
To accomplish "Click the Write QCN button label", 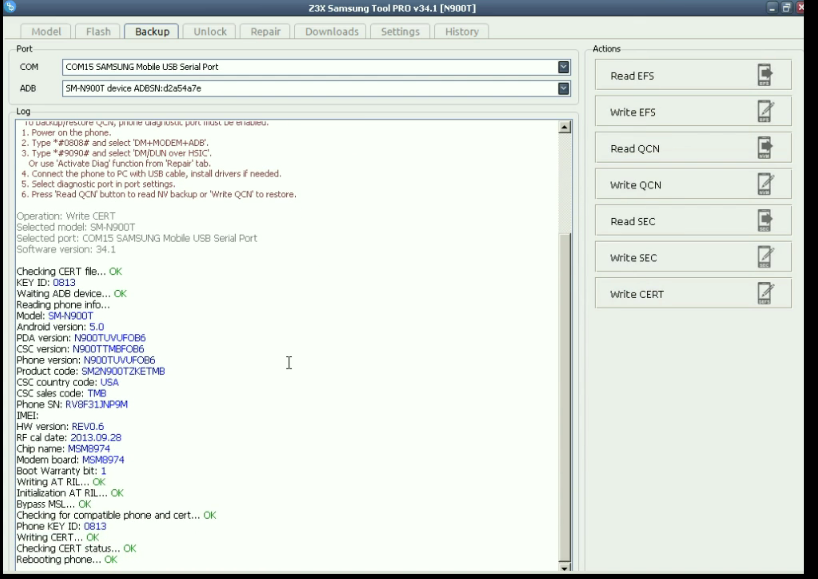I will (635, 185).
